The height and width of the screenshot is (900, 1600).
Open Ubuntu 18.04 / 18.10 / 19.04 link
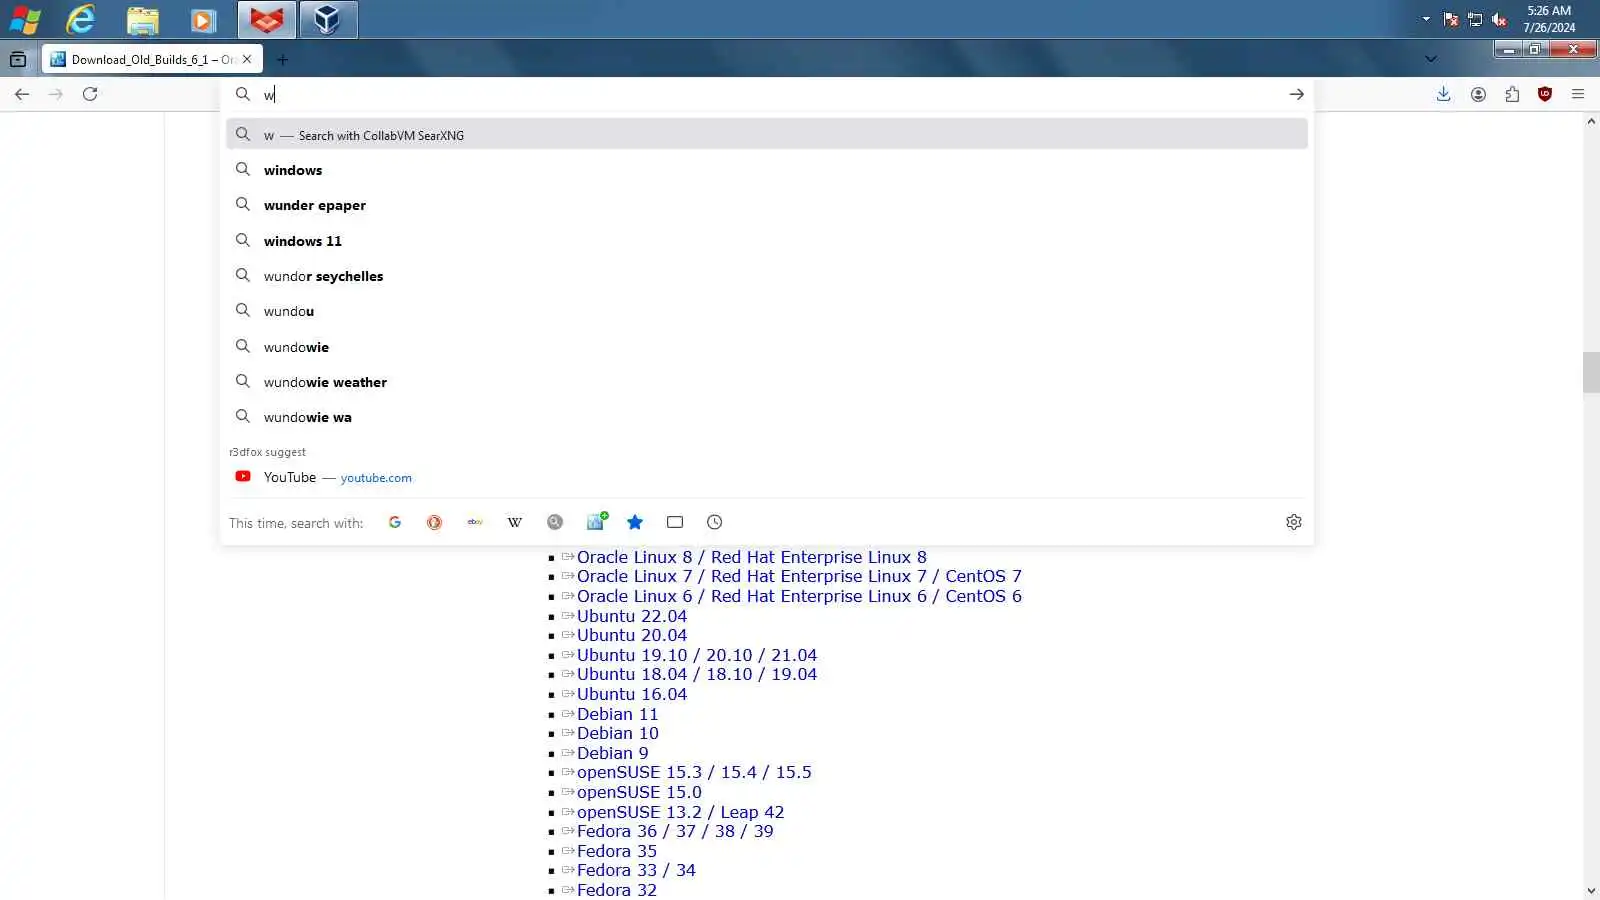[697, 674]
